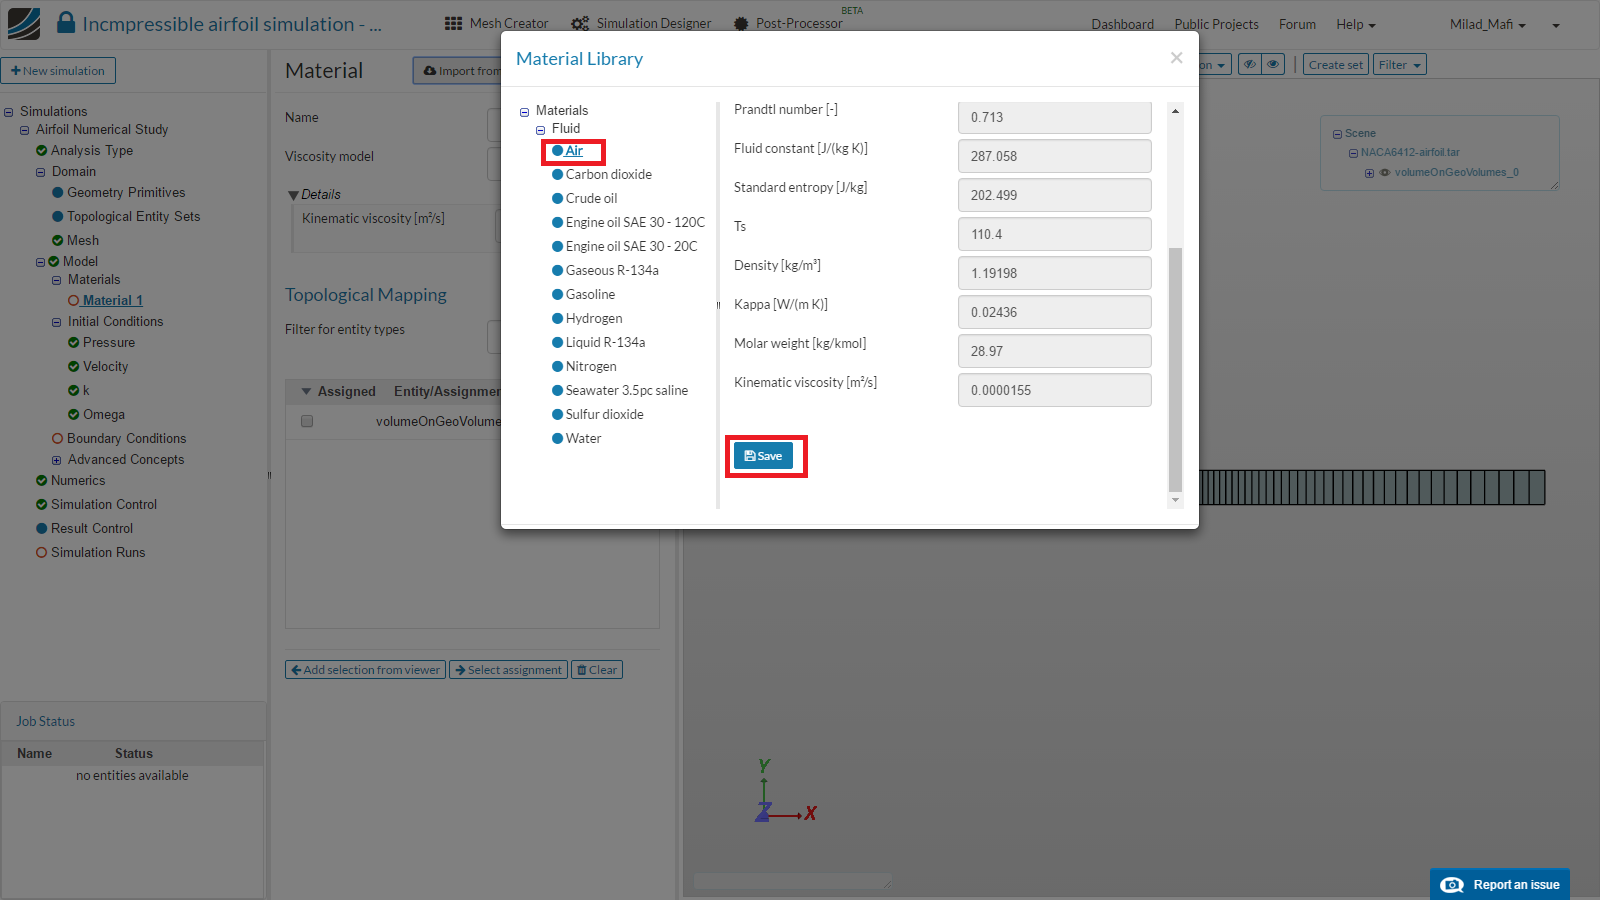Open the Milad_Mafi user dropdown
Image resolution: width=1600 pixels, height=900 pixels.
pos(1488,24)
